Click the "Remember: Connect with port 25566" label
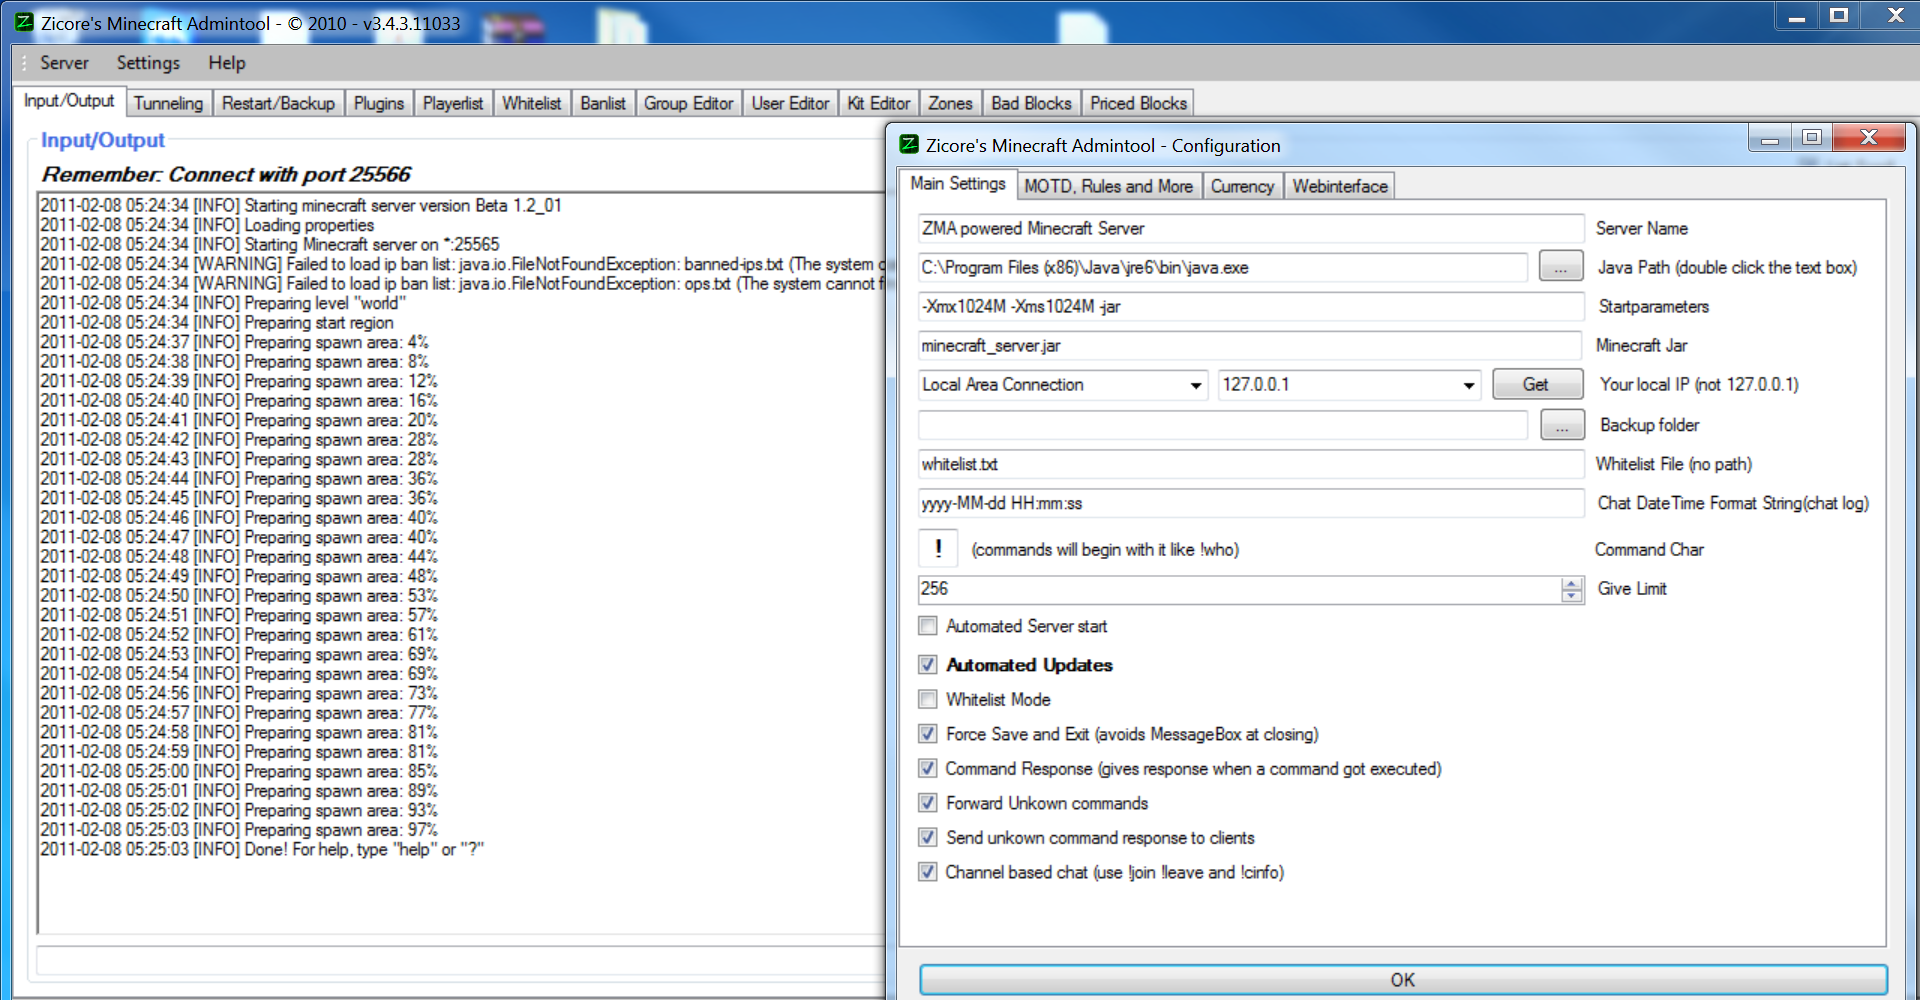The width and height of the screenshot is (1920, 1000). pyautogui.click(x=226, y=174)
